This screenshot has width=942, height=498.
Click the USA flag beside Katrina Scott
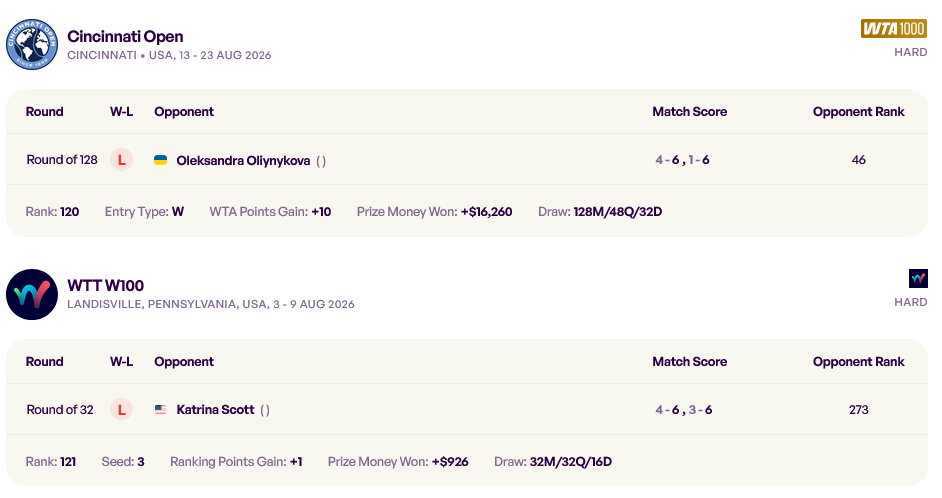tap(160, 409)
